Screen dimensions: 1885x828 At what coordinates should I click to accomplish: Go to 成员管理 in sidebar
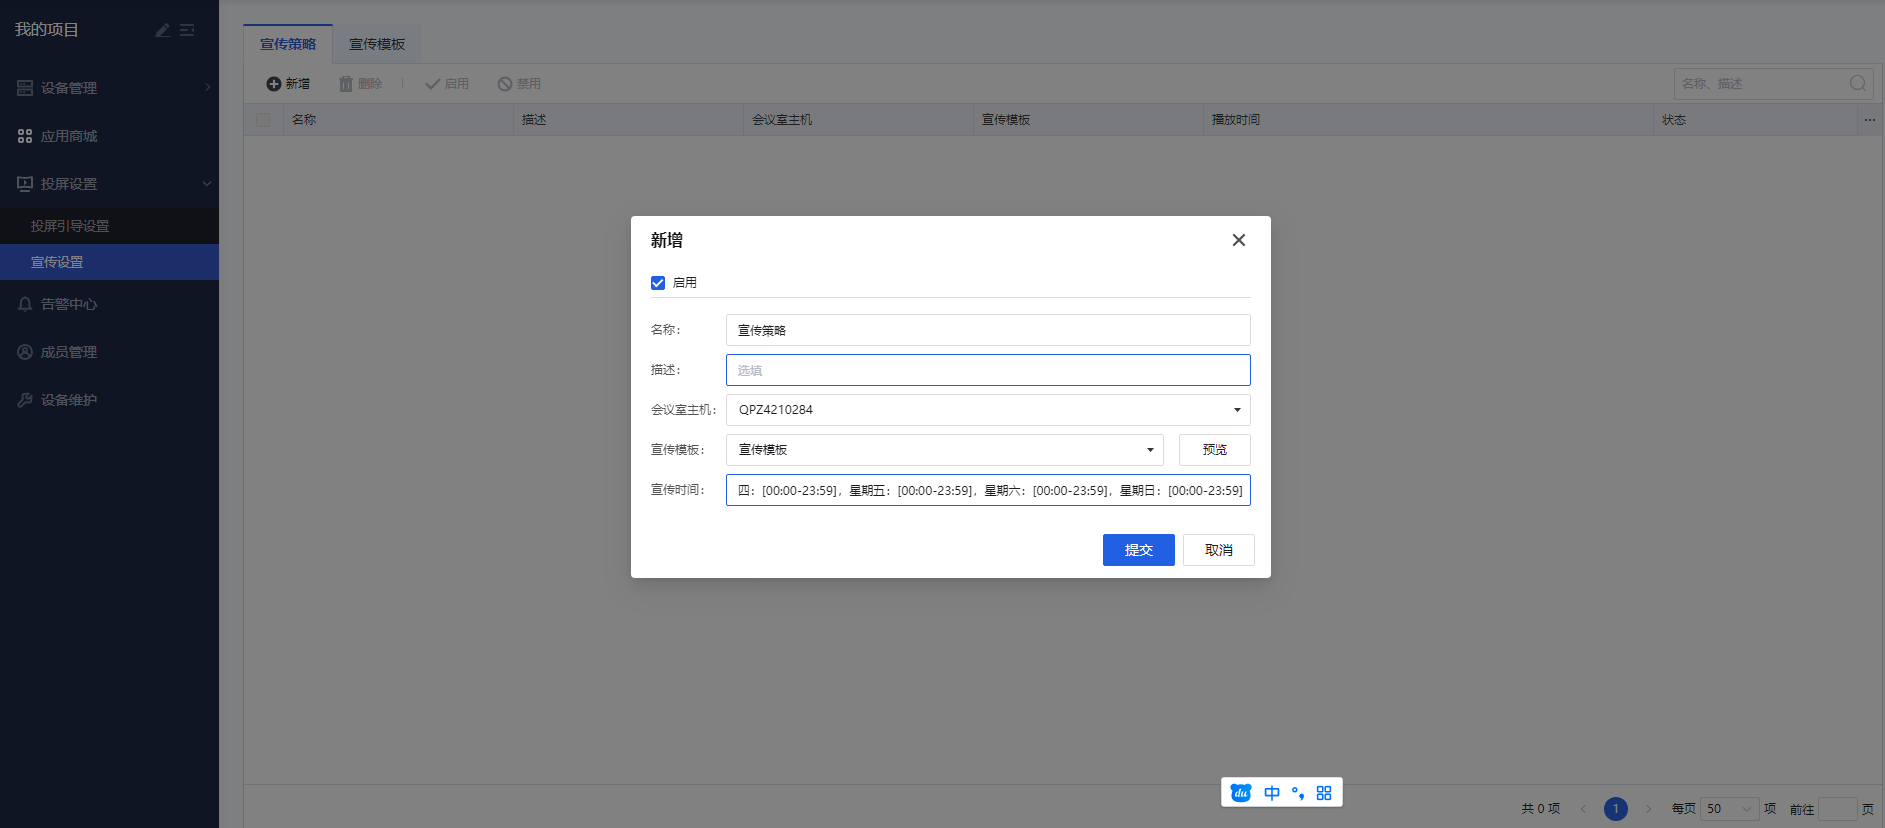69,352
